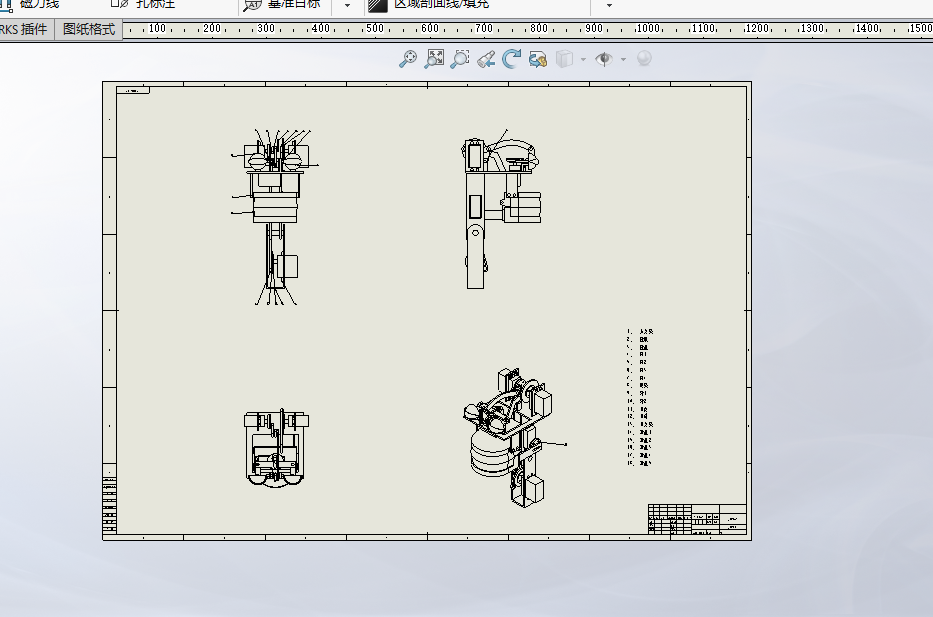
Task: Toggle the hide/show items eye icon
Action: tap(603, 59)
